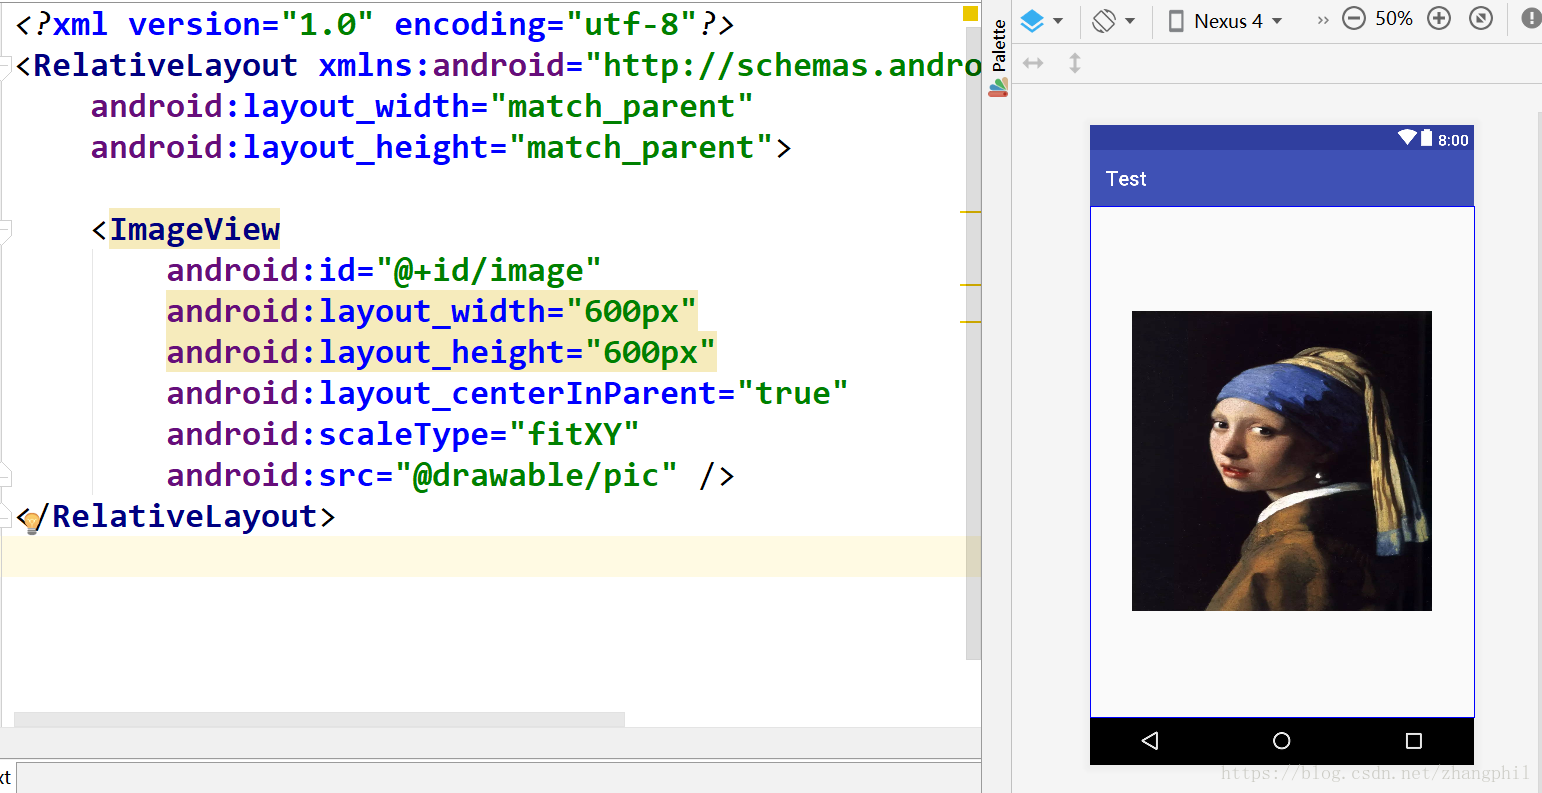The height and width of the screenshot is (793, 1542).
Task: Open the Palette side tab
Action: pyautogui.click(x=998, y=57)
